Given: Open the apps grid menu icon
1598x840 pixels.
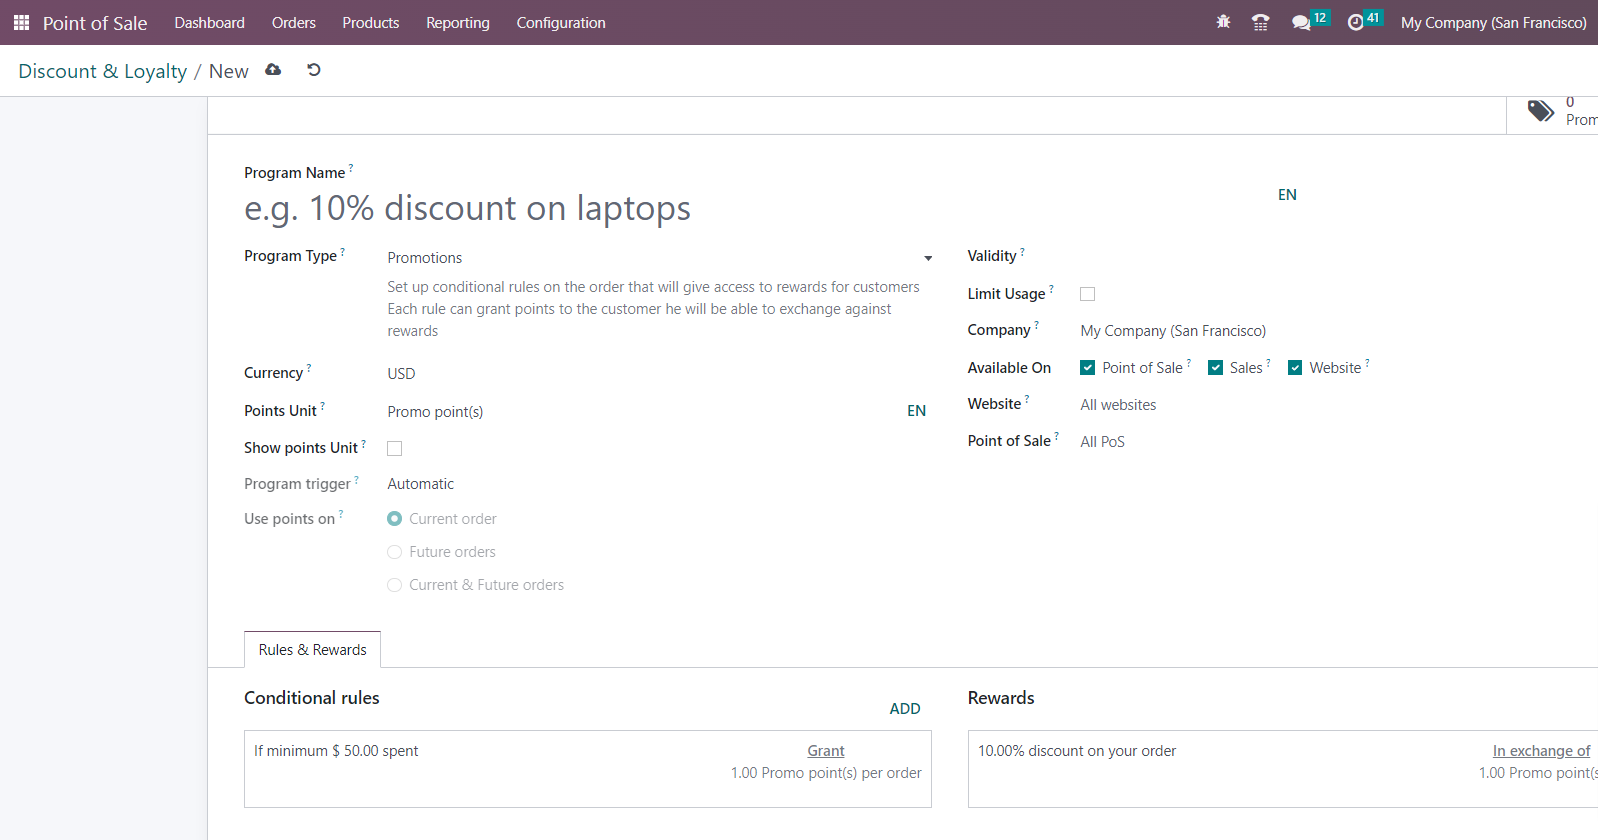Looking at the screenshot, I should pos(21,22).
